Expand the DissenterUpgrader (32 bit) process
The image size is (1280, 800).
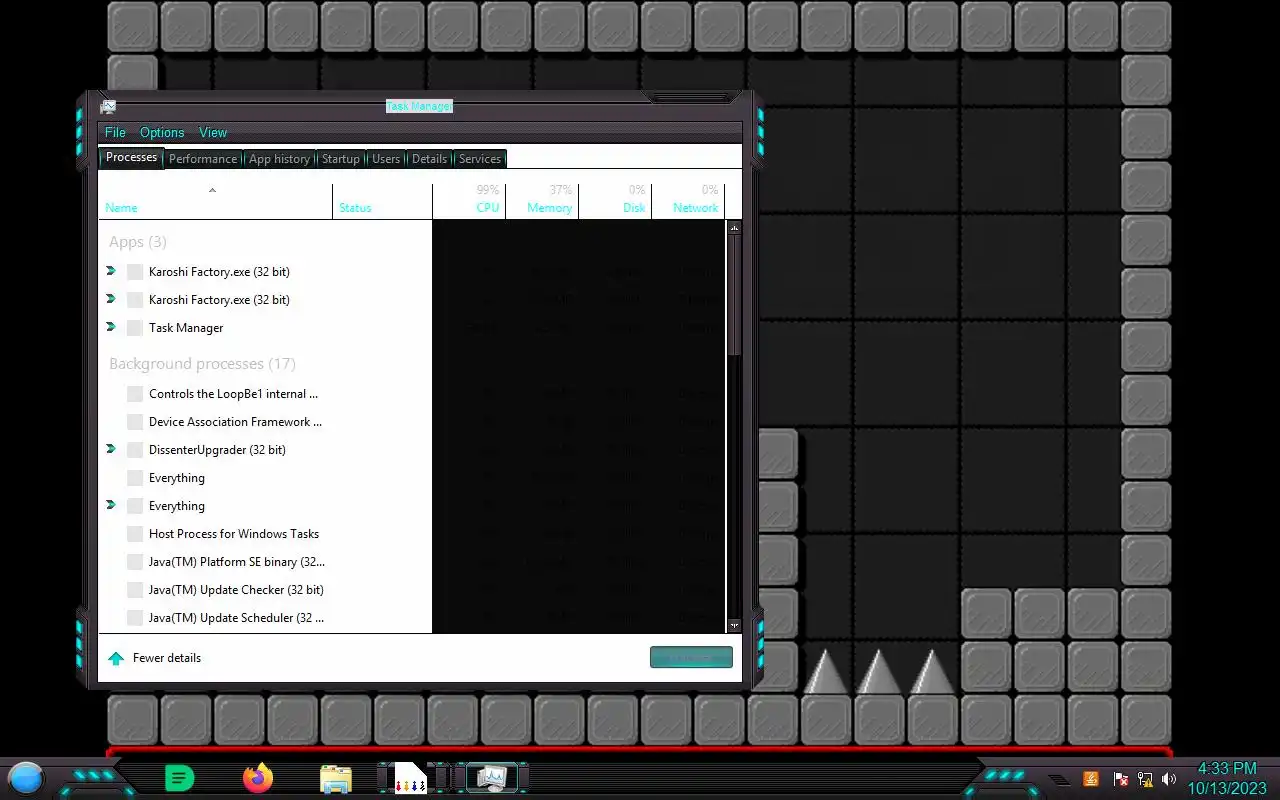point(111,449)
